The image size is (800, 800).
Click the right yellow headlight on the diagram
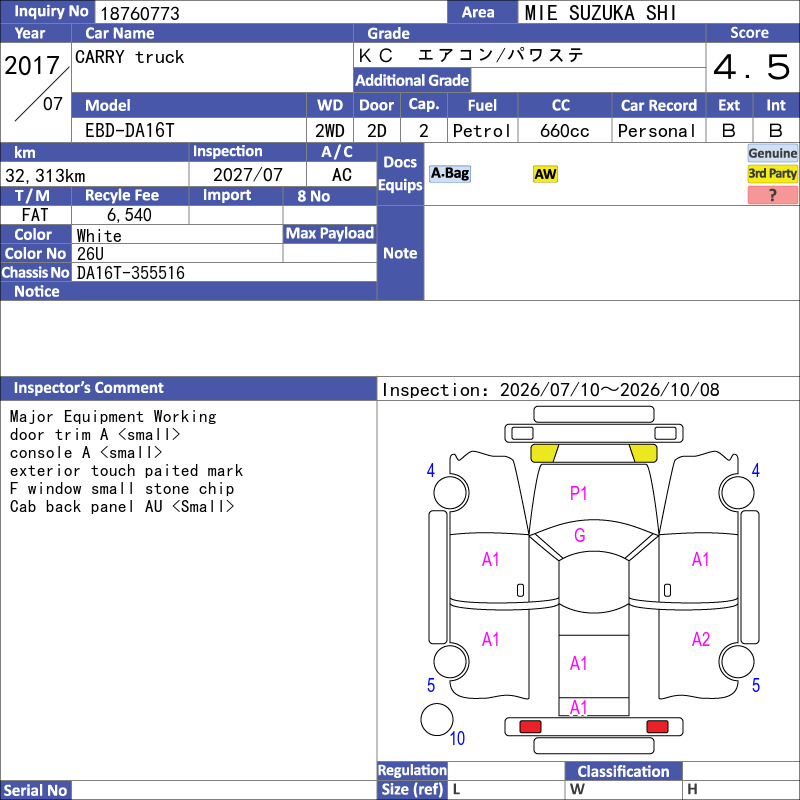(643, 453)
